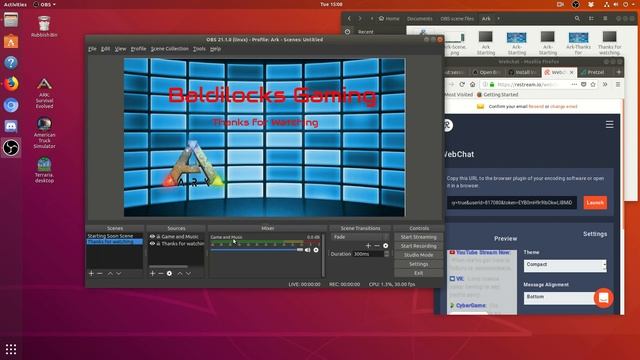The height and width of the screenshot is (360, 640).
Task: Open source properties gear in the Sources panel
Action: coord(169,273)
